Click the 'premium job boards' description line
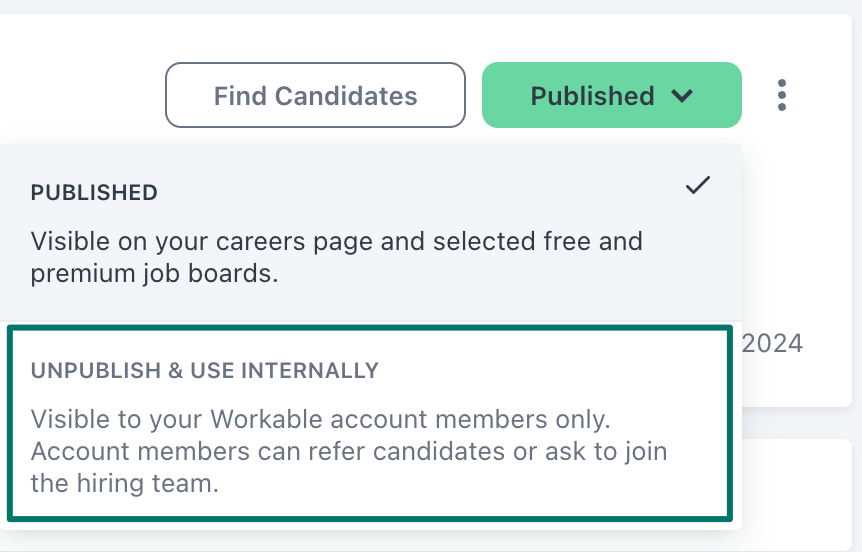This screenshot has width=862, height=552. [154, 273]
